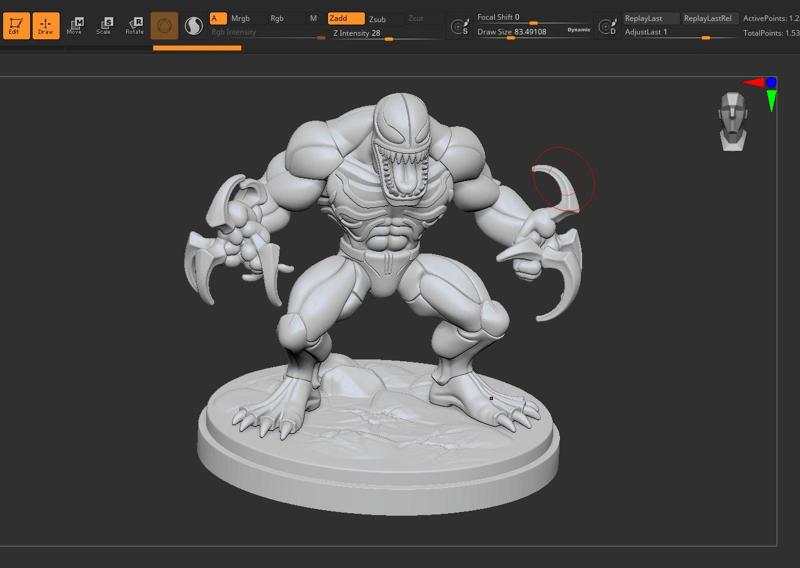Image resolution: width=800 pixels, height=568 pixels.
Task: Toggle the Edit mode button
Action: click(16, 26)
